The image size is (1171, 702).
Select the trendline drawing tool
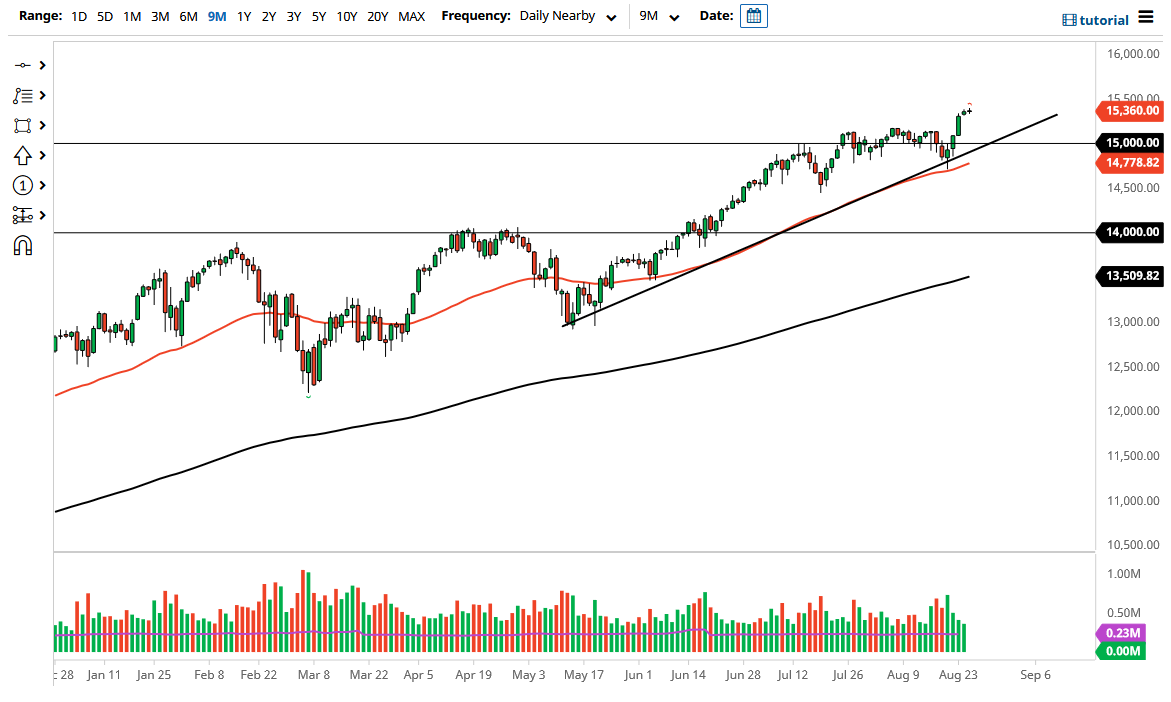(22, 64)
